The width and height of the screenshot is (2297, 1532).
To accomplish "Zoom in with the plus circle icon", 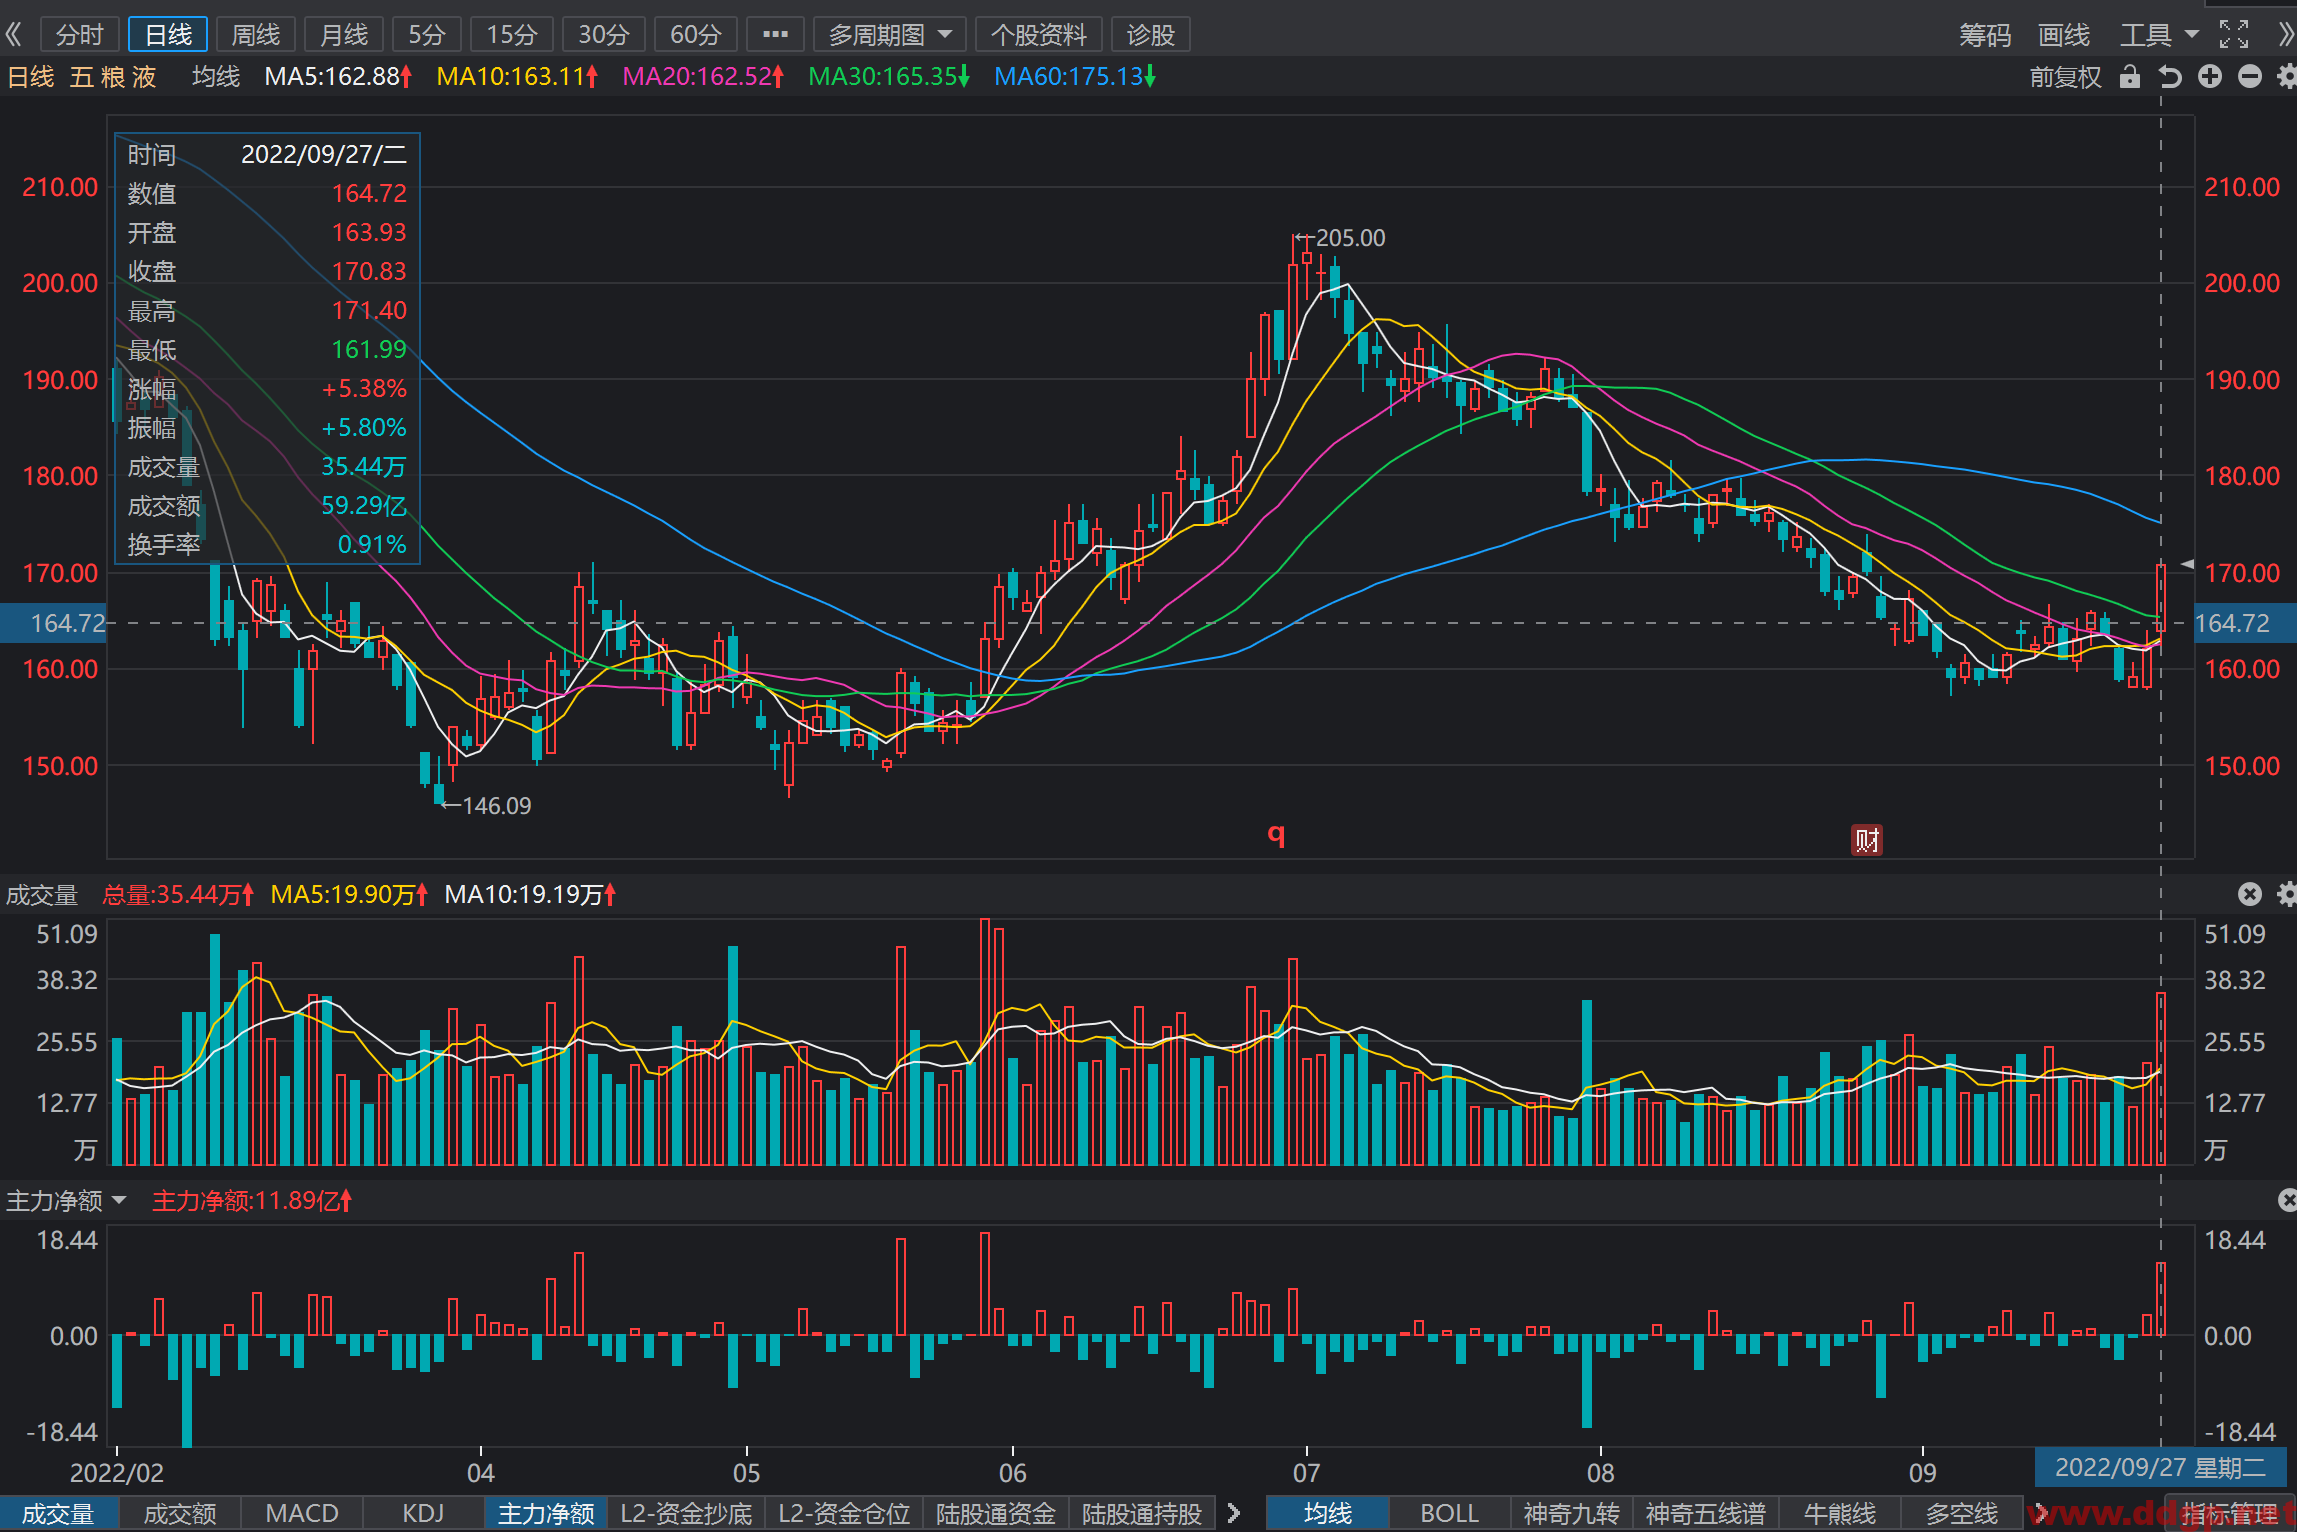I will [2210, 77].
